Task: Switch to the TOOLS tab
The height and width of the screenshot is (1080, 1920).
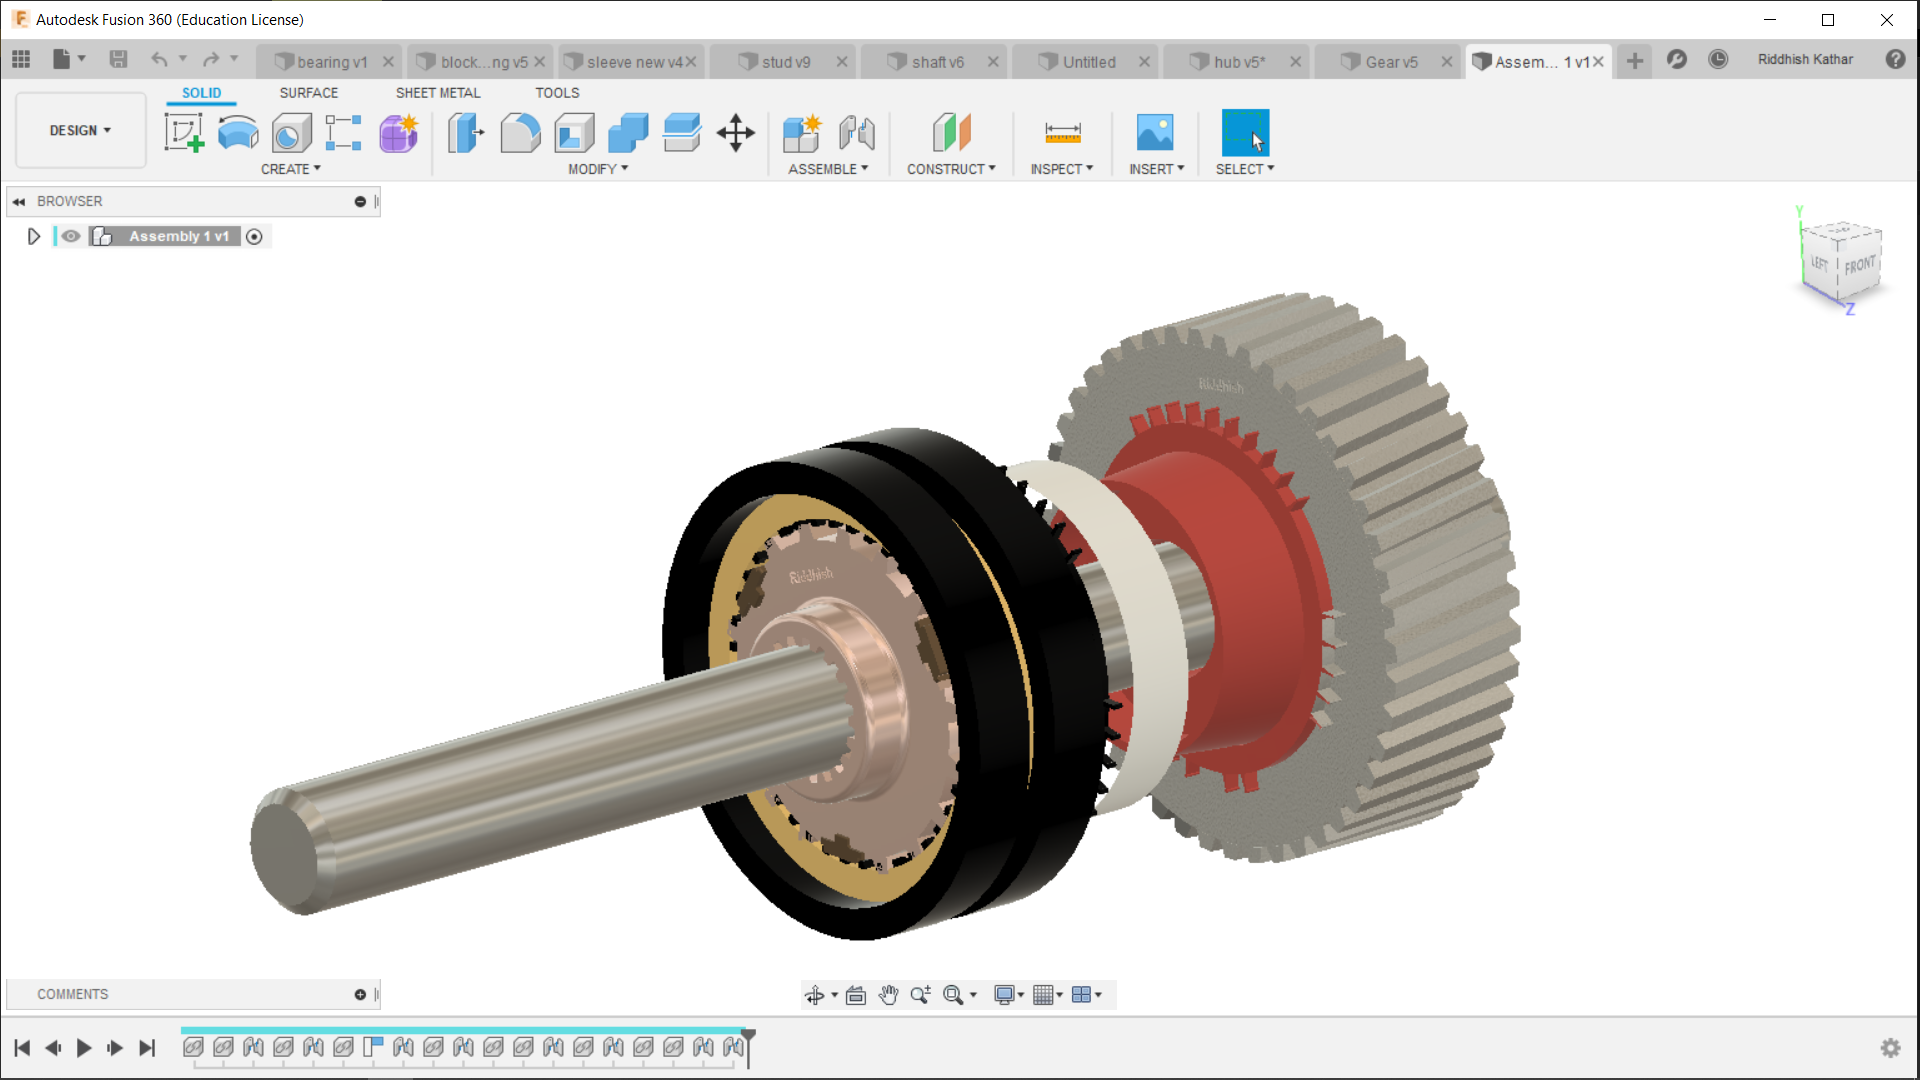Action: pos(557,93)
